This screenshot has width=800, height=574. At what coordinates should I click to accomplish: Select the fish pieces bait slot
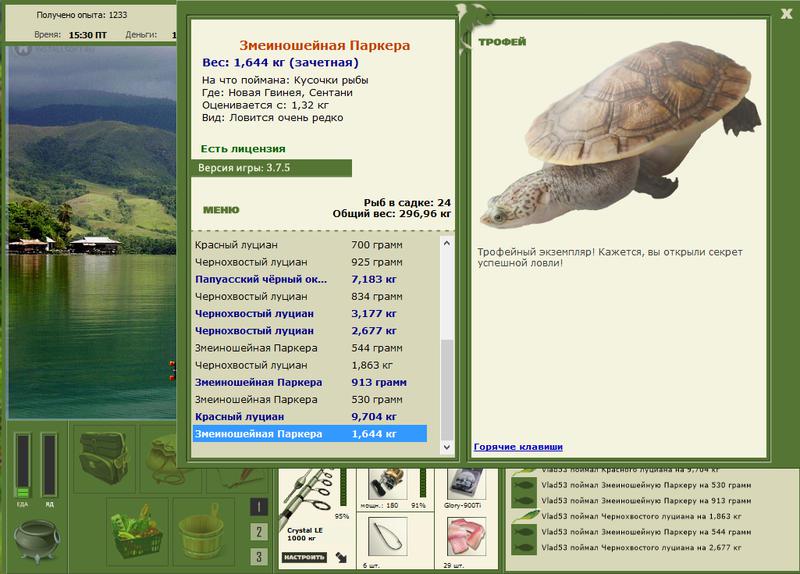coord(466,537)
